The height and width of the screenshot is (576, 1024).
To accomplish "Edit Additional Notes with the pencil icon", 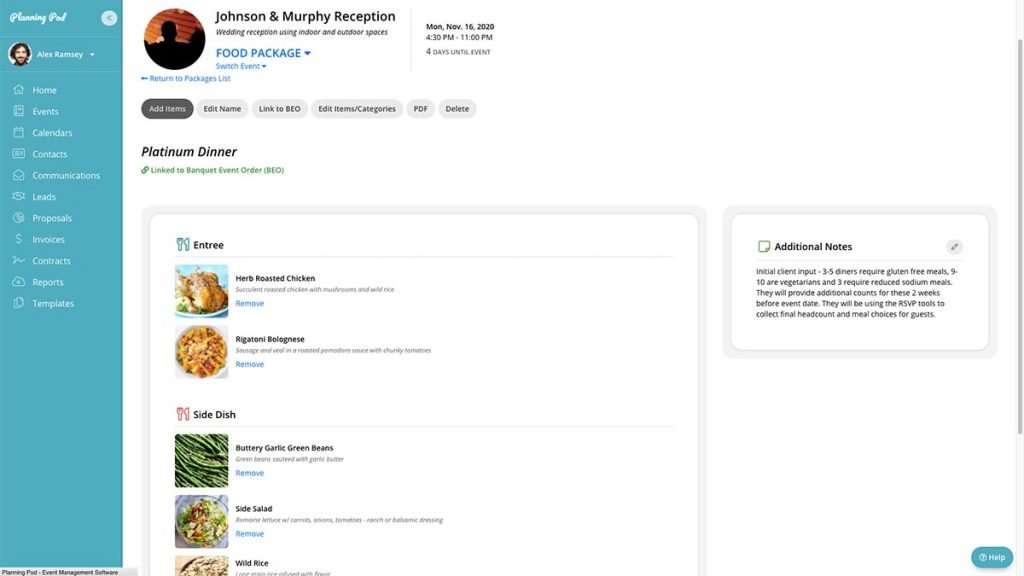I will pos(954,247).
